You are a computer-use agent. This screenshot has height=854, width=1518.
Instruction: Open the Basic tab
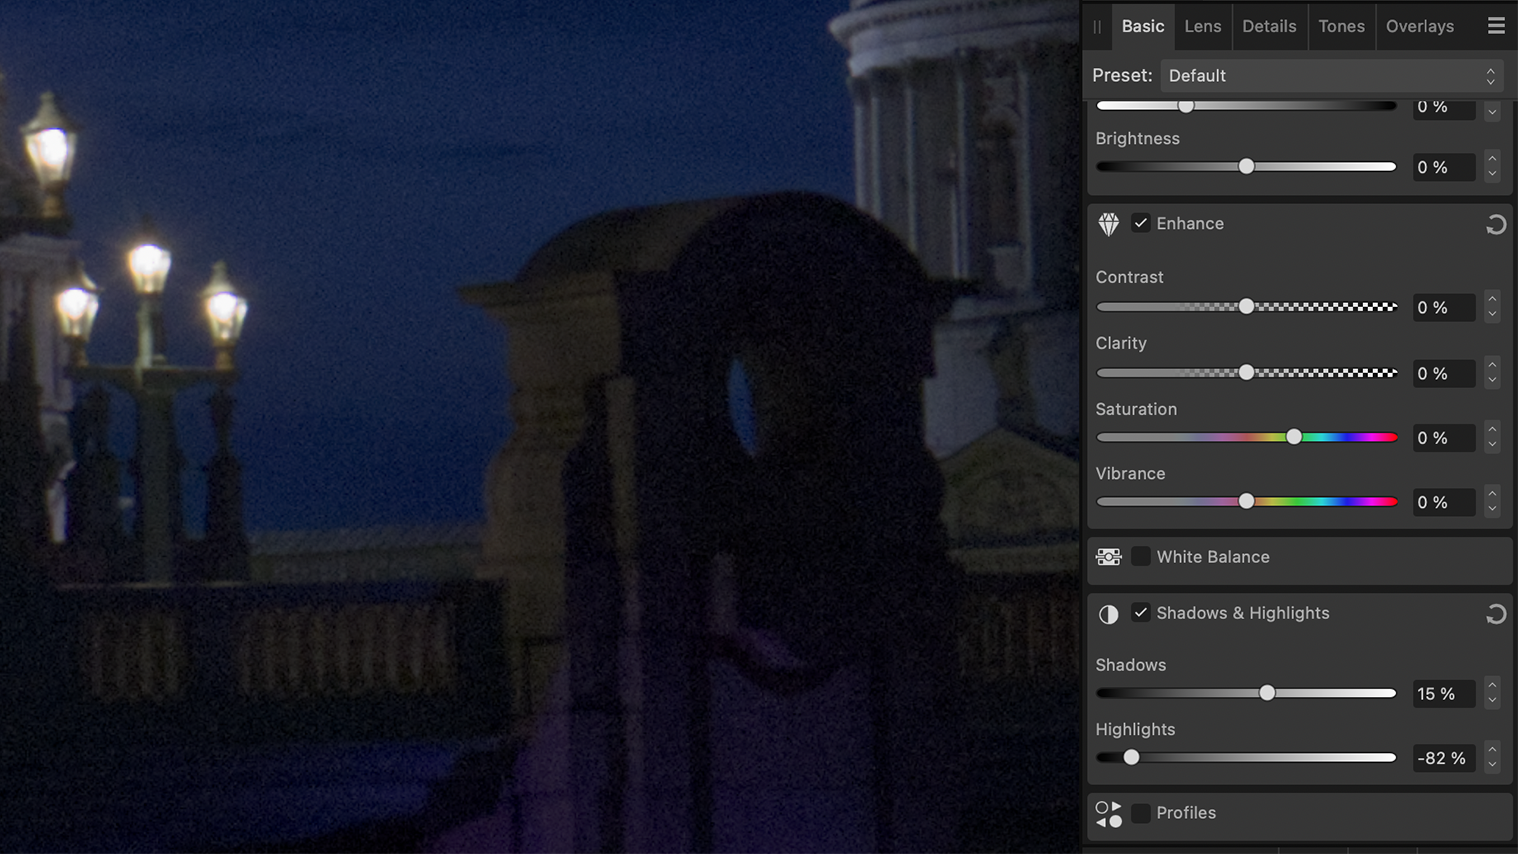point(1142,26)
